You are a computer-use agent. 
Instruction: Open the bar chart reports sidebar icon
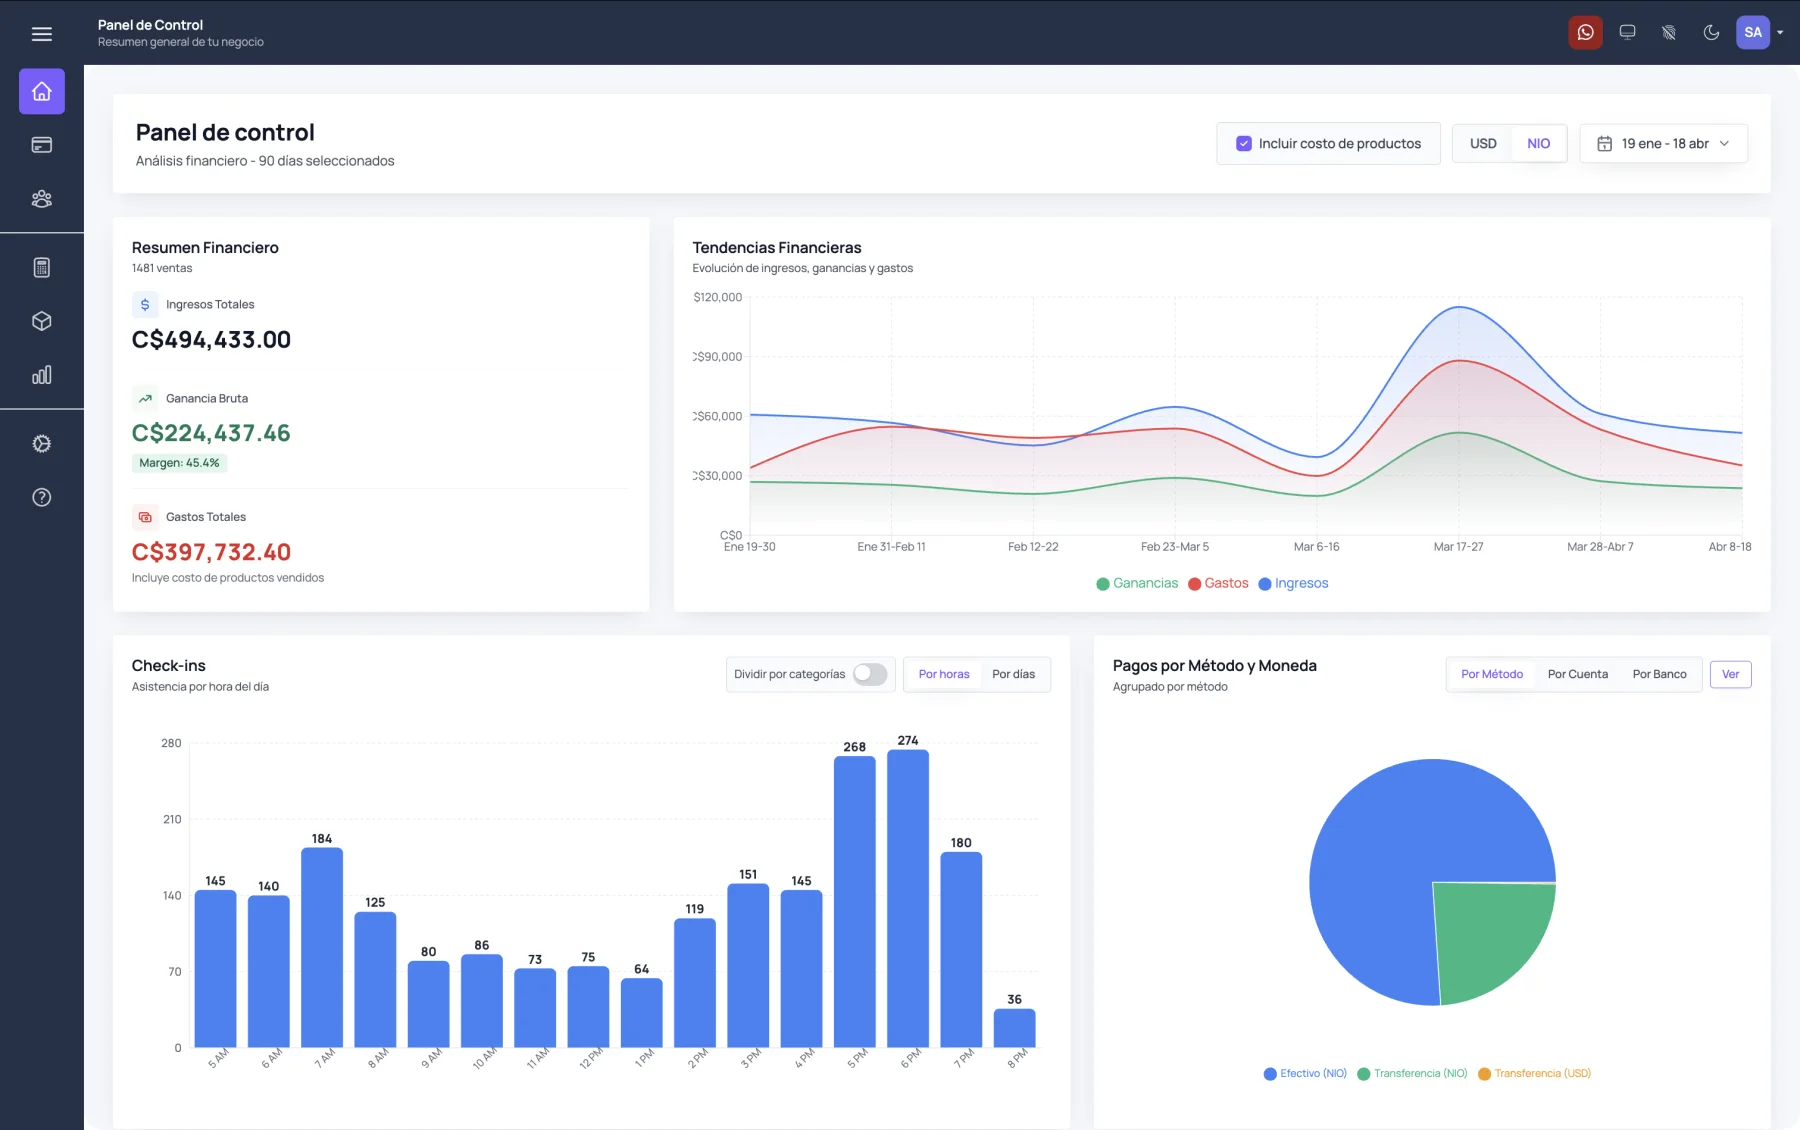pos(42,375)
